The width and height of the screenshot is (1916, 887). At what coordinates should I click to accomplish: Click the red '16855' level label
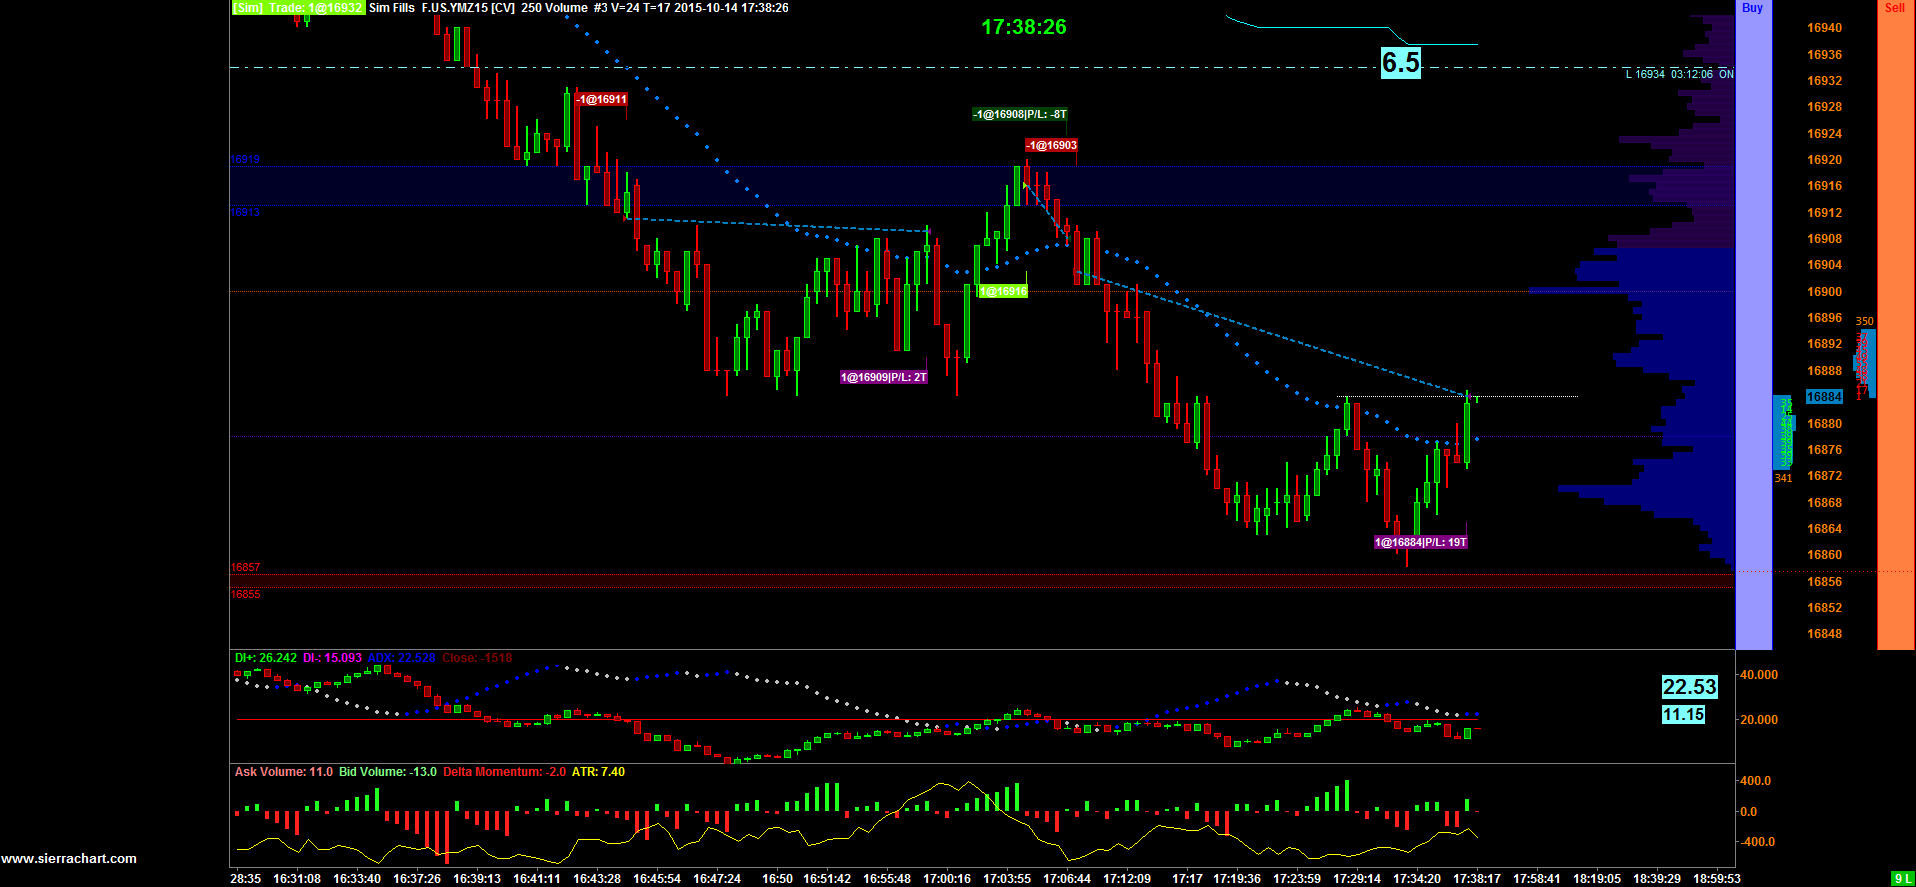[246, 594]
